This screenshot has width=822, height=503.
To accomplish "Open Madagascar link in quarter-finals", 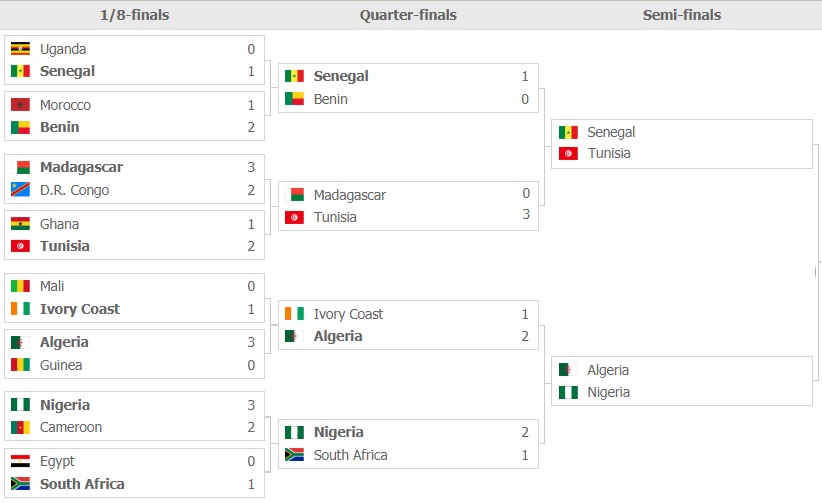I will pyautogui.click(x=350, y=195).
